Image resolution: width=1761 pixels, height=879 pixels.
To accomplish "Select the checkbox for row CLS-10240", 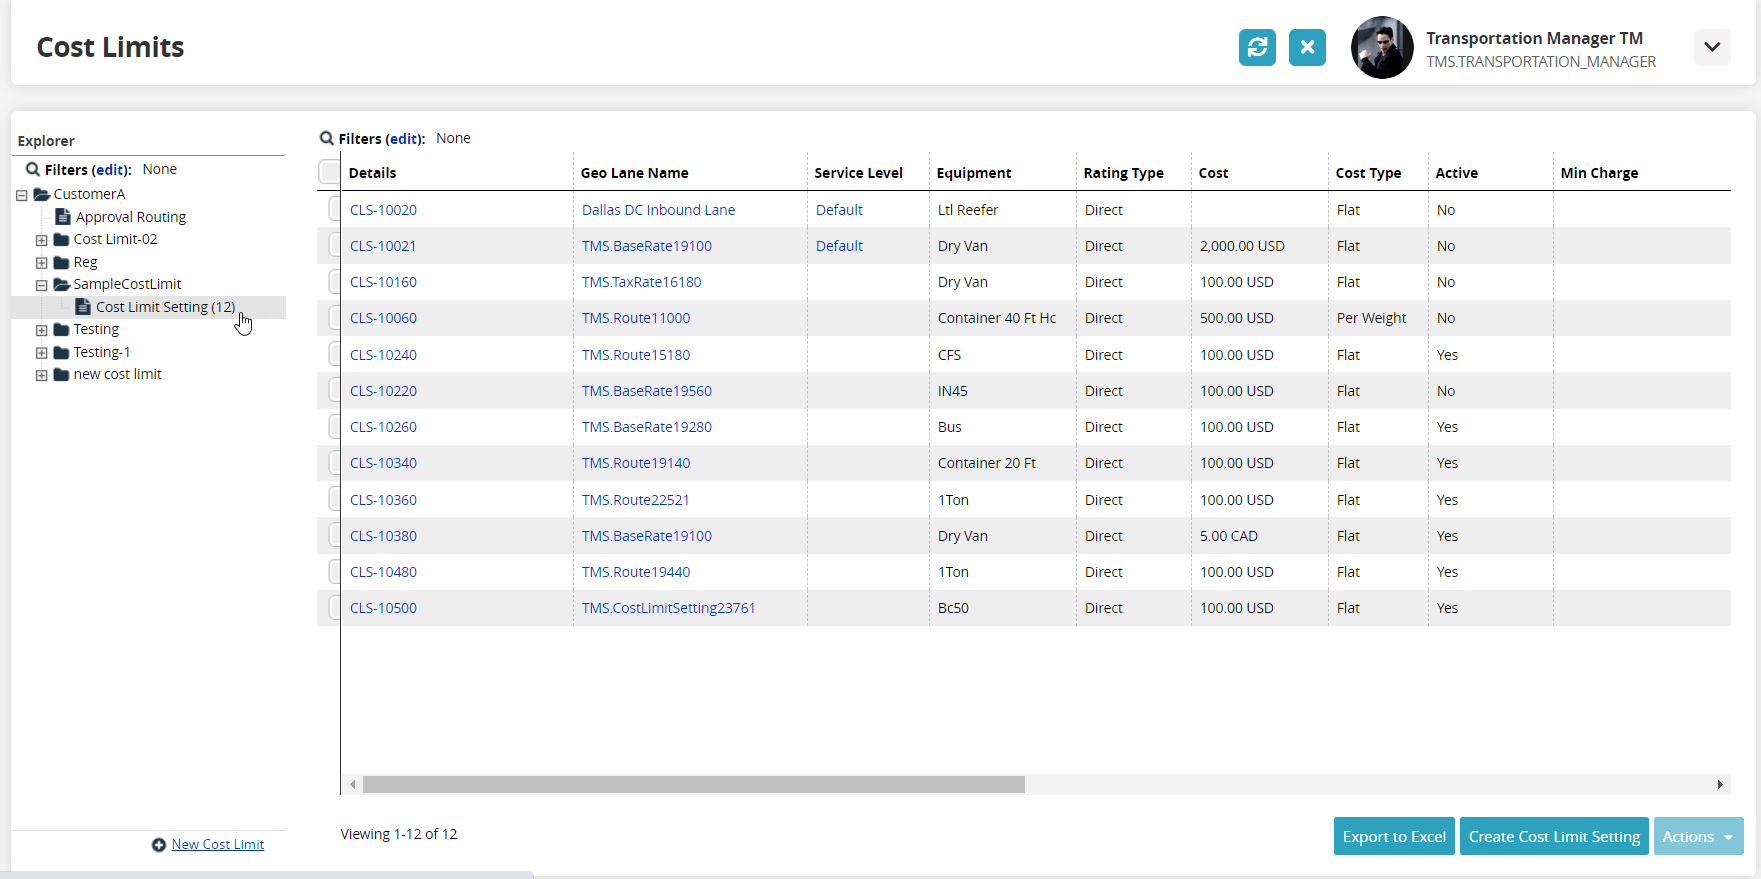I will pyautogui.click(x=334, y=355).
